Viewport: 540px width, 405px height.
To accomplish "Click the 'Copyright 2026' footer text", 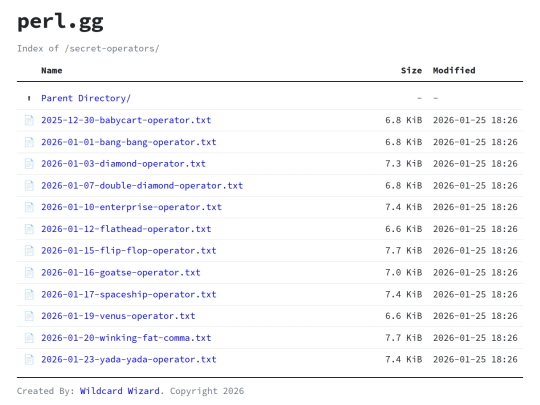I will (x=207, y=391).
